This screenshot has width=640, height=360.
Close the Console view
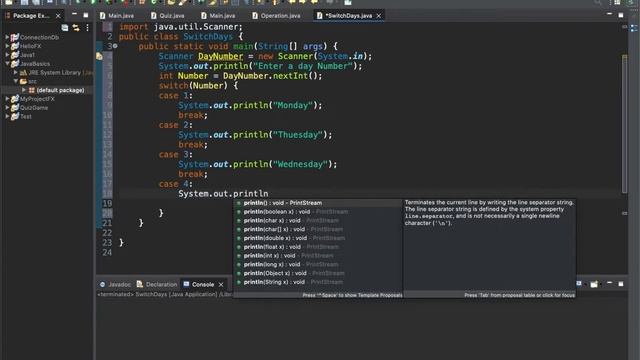(221, 284)
